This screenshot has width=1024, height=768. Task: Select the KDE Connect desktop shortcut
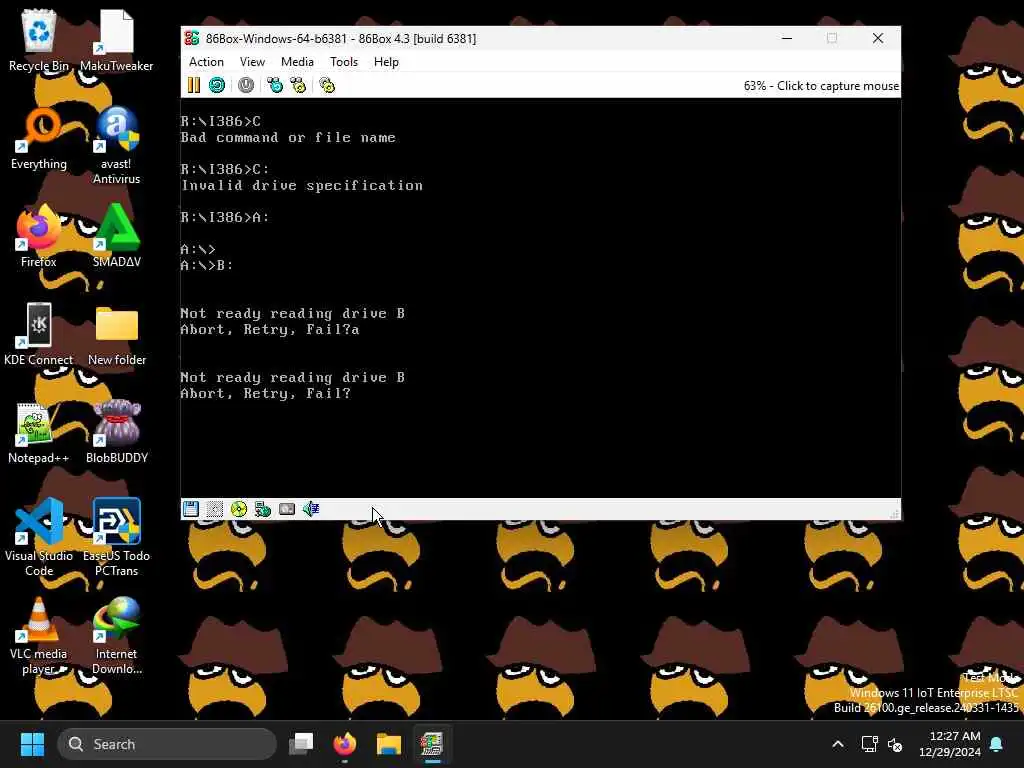point(39,334)
